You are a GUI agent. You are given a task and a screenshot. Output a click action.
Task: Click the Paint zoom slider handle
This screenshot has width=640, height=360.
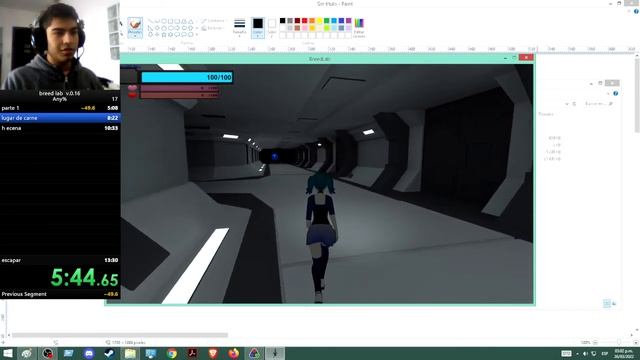click(x=619, y=342)
